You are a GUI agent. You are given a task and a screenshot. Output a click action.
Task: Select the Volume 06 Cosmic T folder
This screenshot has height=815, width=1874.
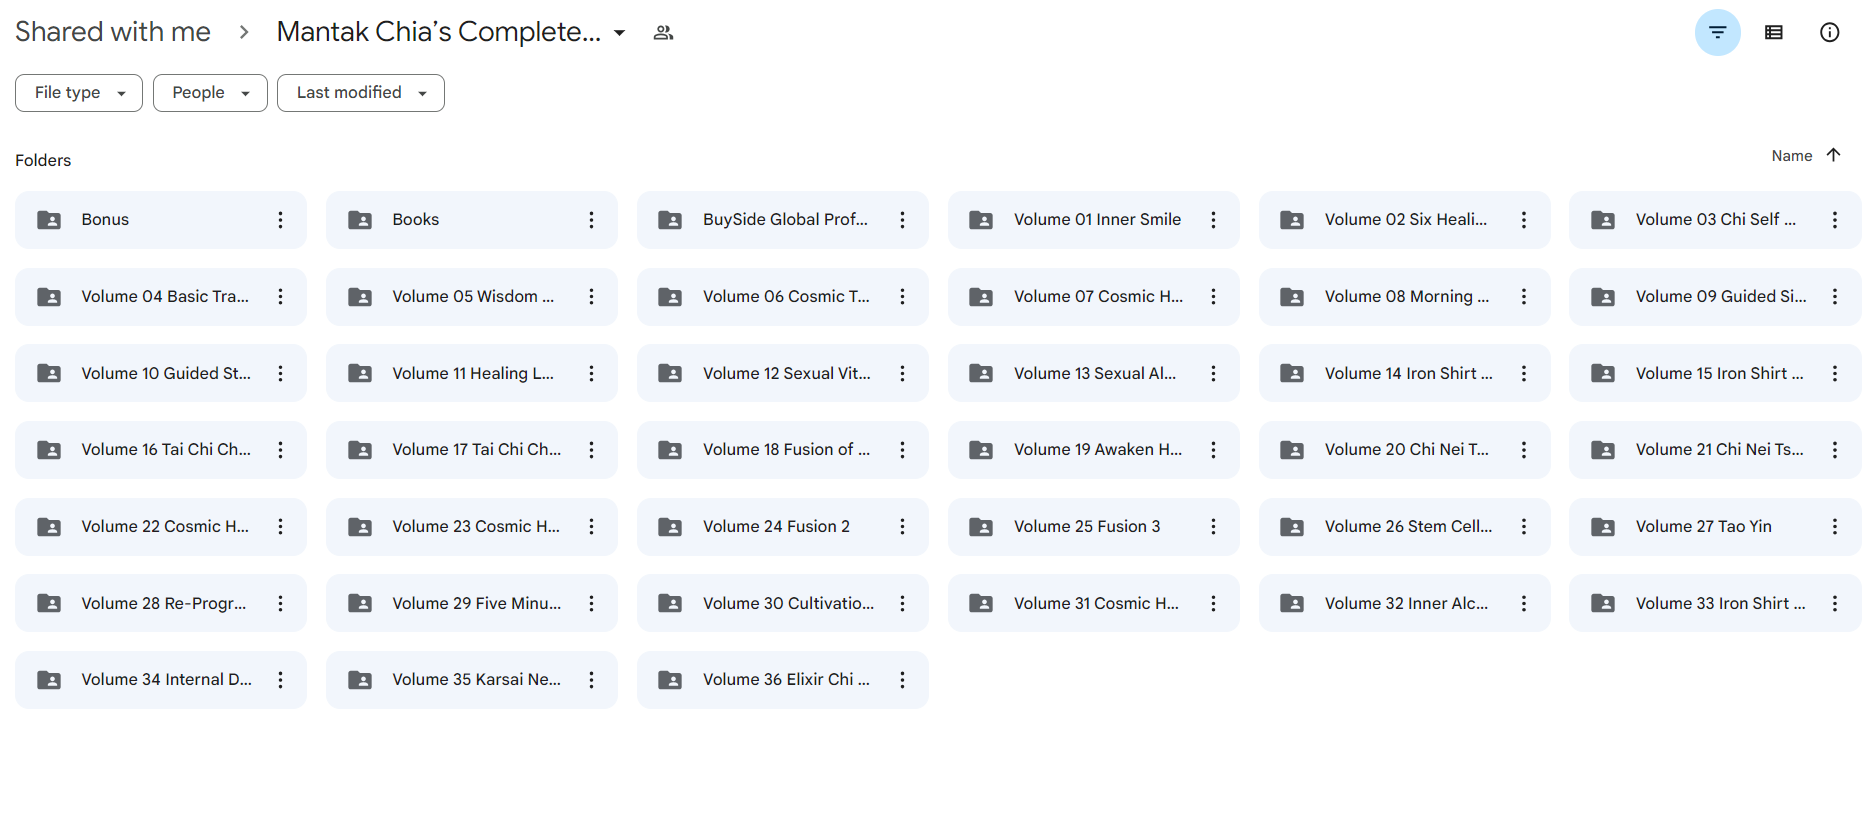(x=783, y=297)
